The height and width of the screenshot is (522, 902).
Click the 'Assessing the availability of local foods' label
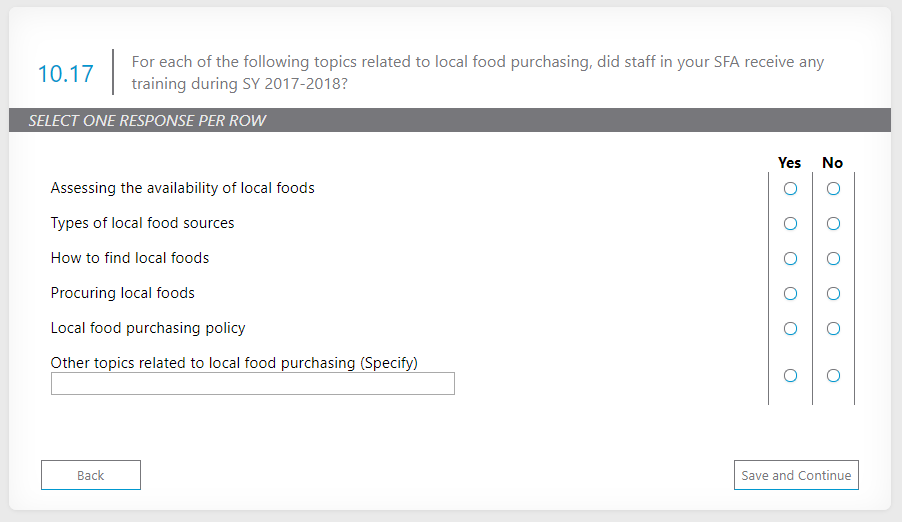(182, 188)
